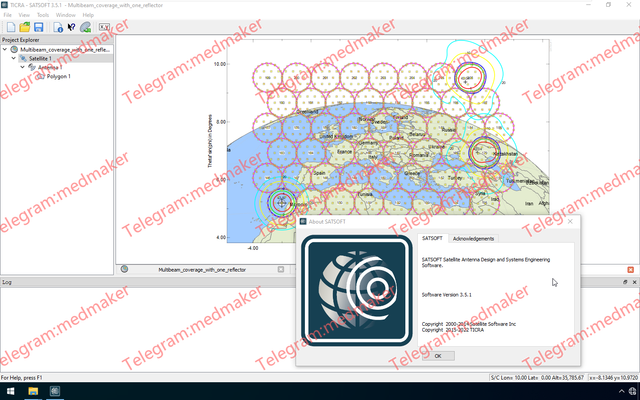640x400 pixels.
Task: Click the -4.00 horizontal axis tick label
Action: 253,248
